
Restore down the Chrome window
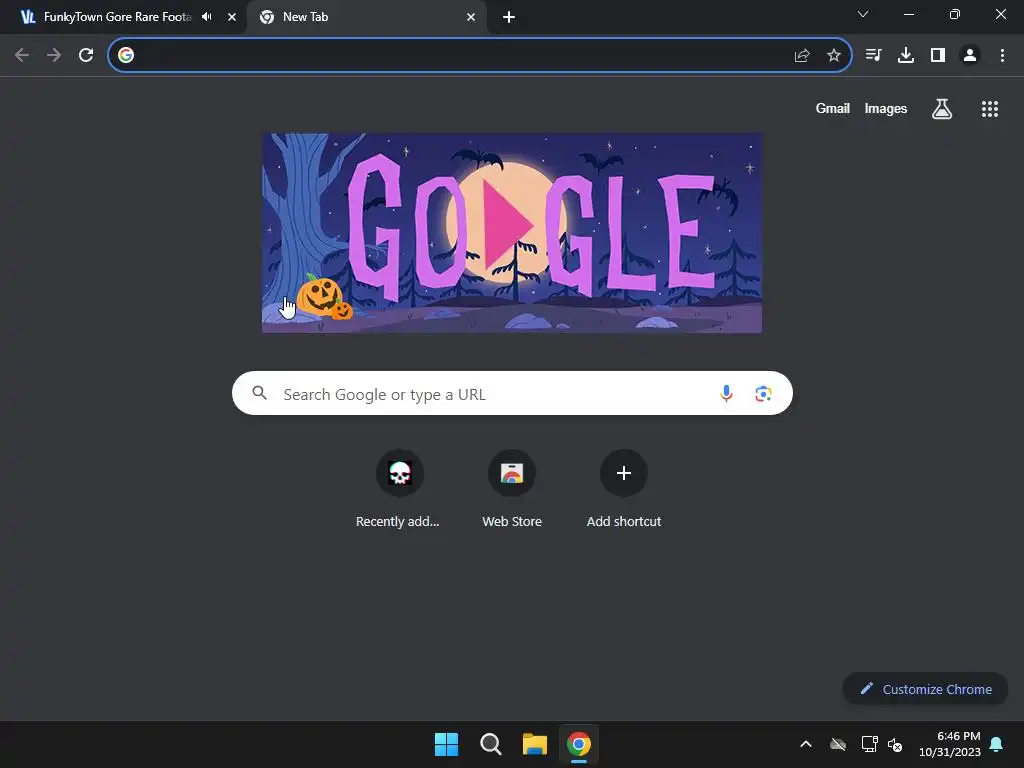point(954,14)
